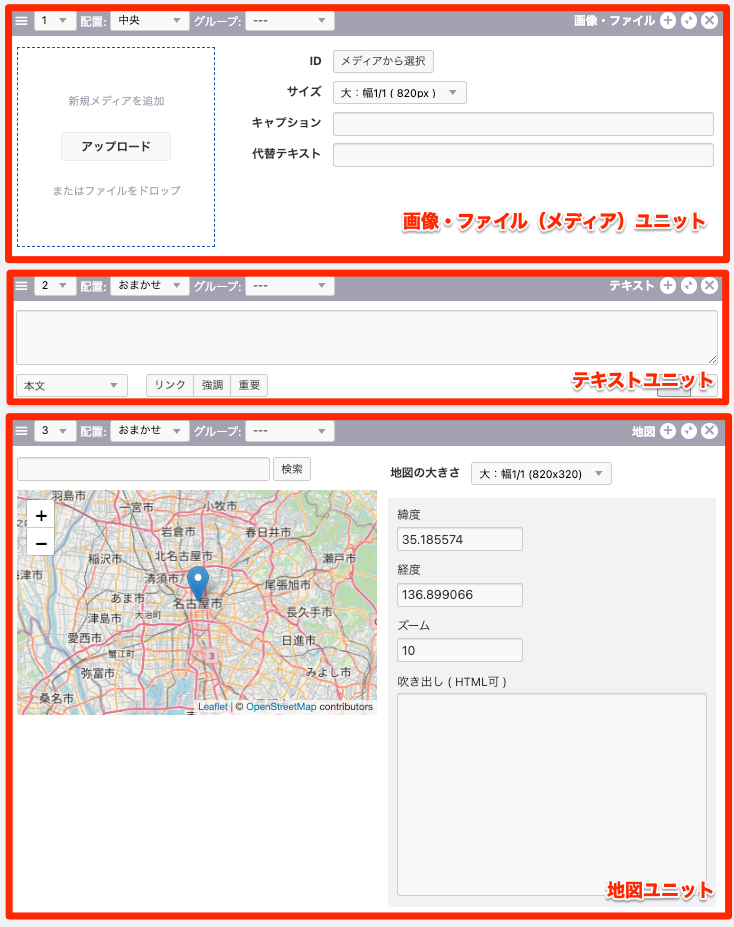The image size is (734, 927).
Task: Apply 強調 formatting in the text unit
Action: pos(212,385)
